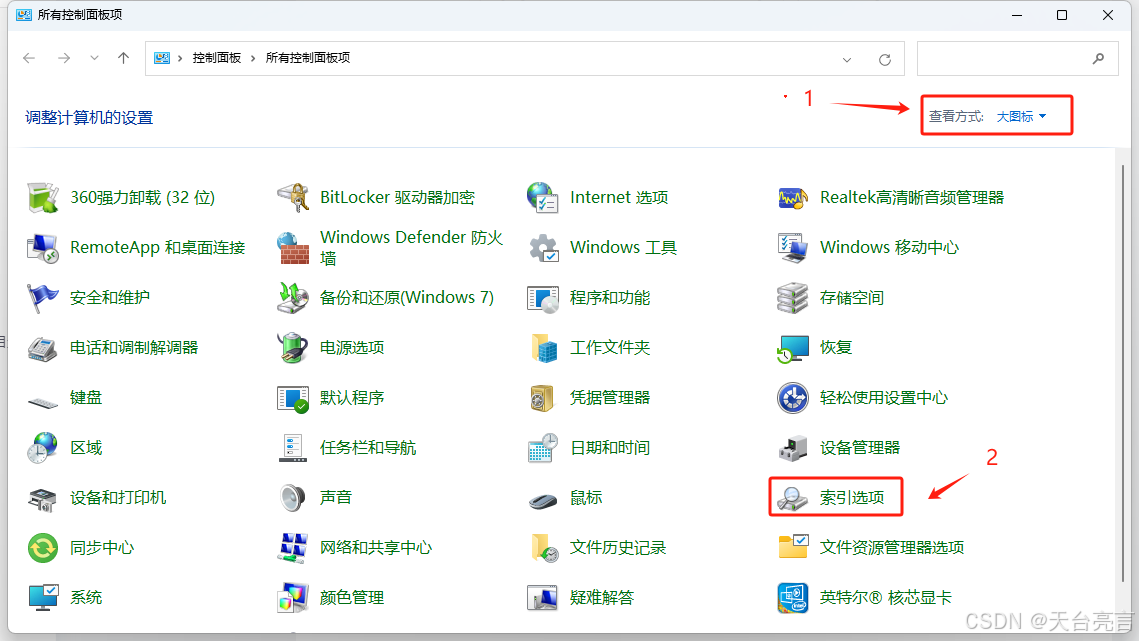This screenshot has width=1139, height=641.
Task: Open 疑难解答 icon
Action: click(543, 597)
